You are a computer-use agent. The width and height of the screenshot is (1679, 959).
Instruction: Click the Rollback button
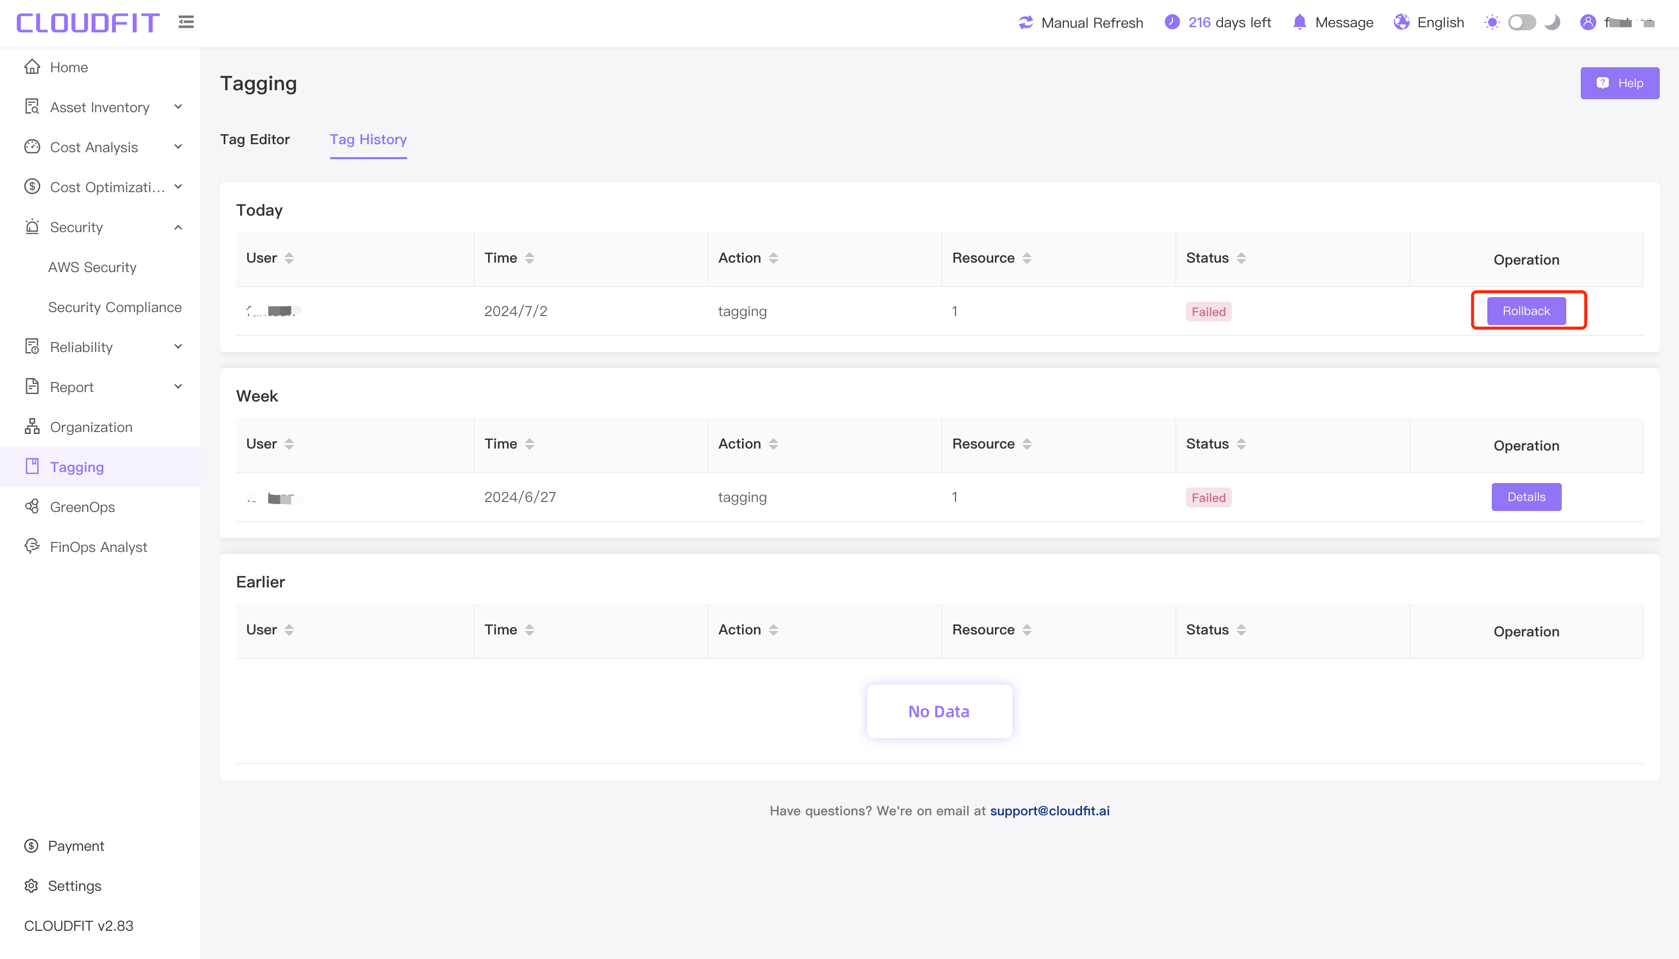[1526, 311]
